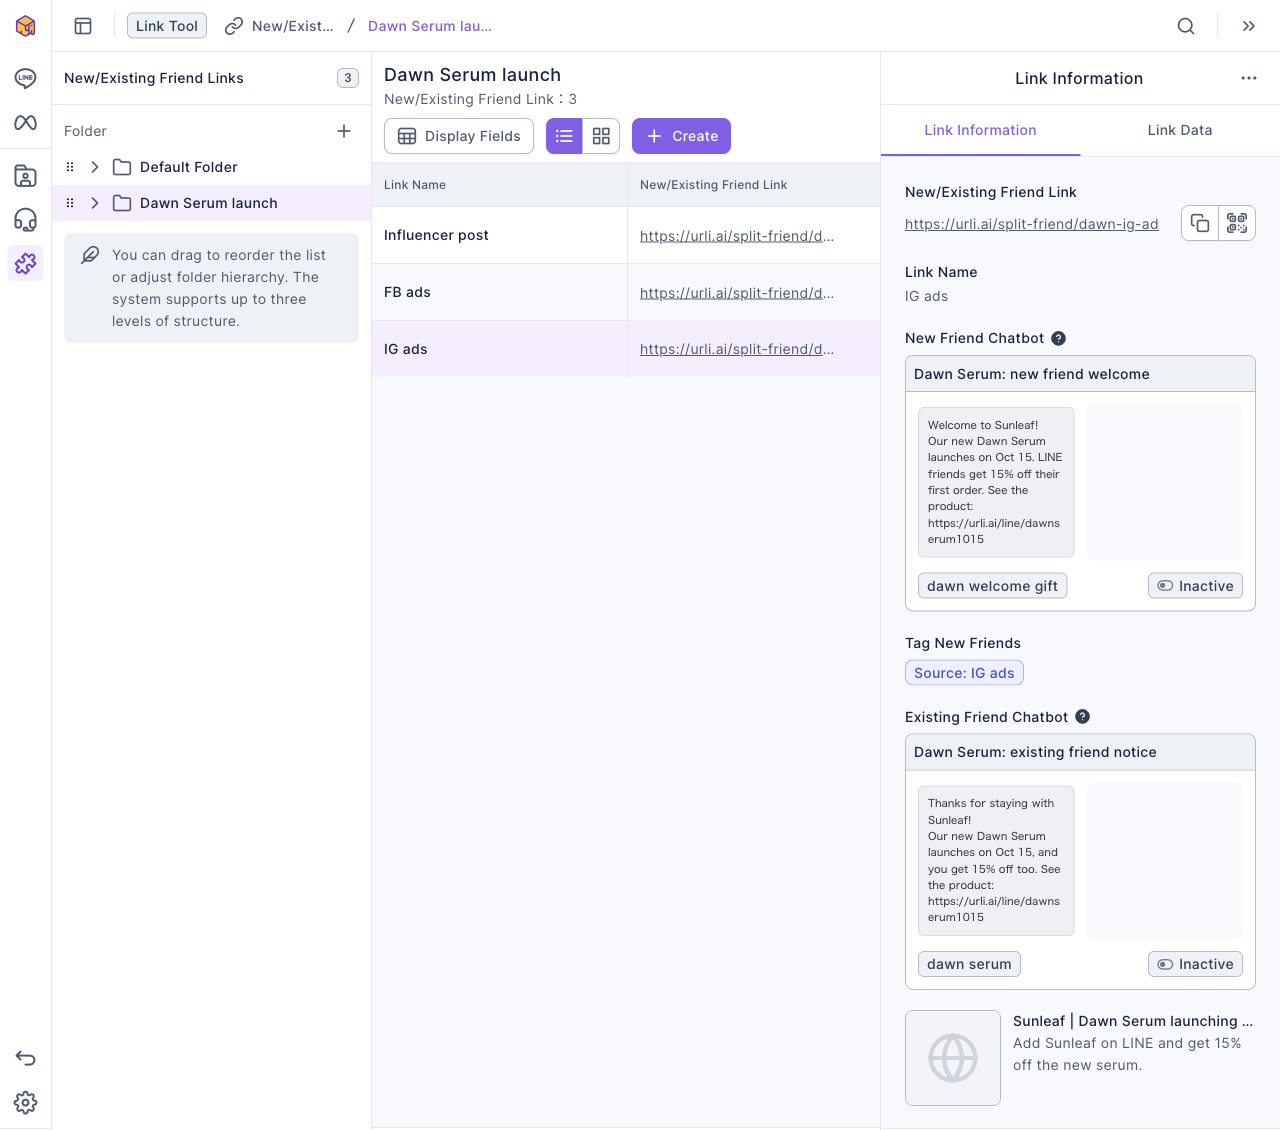The height and width of the screenshot is (1130, 1280).
Task: Click the drag handle for Default Folder
Action: 70,167
